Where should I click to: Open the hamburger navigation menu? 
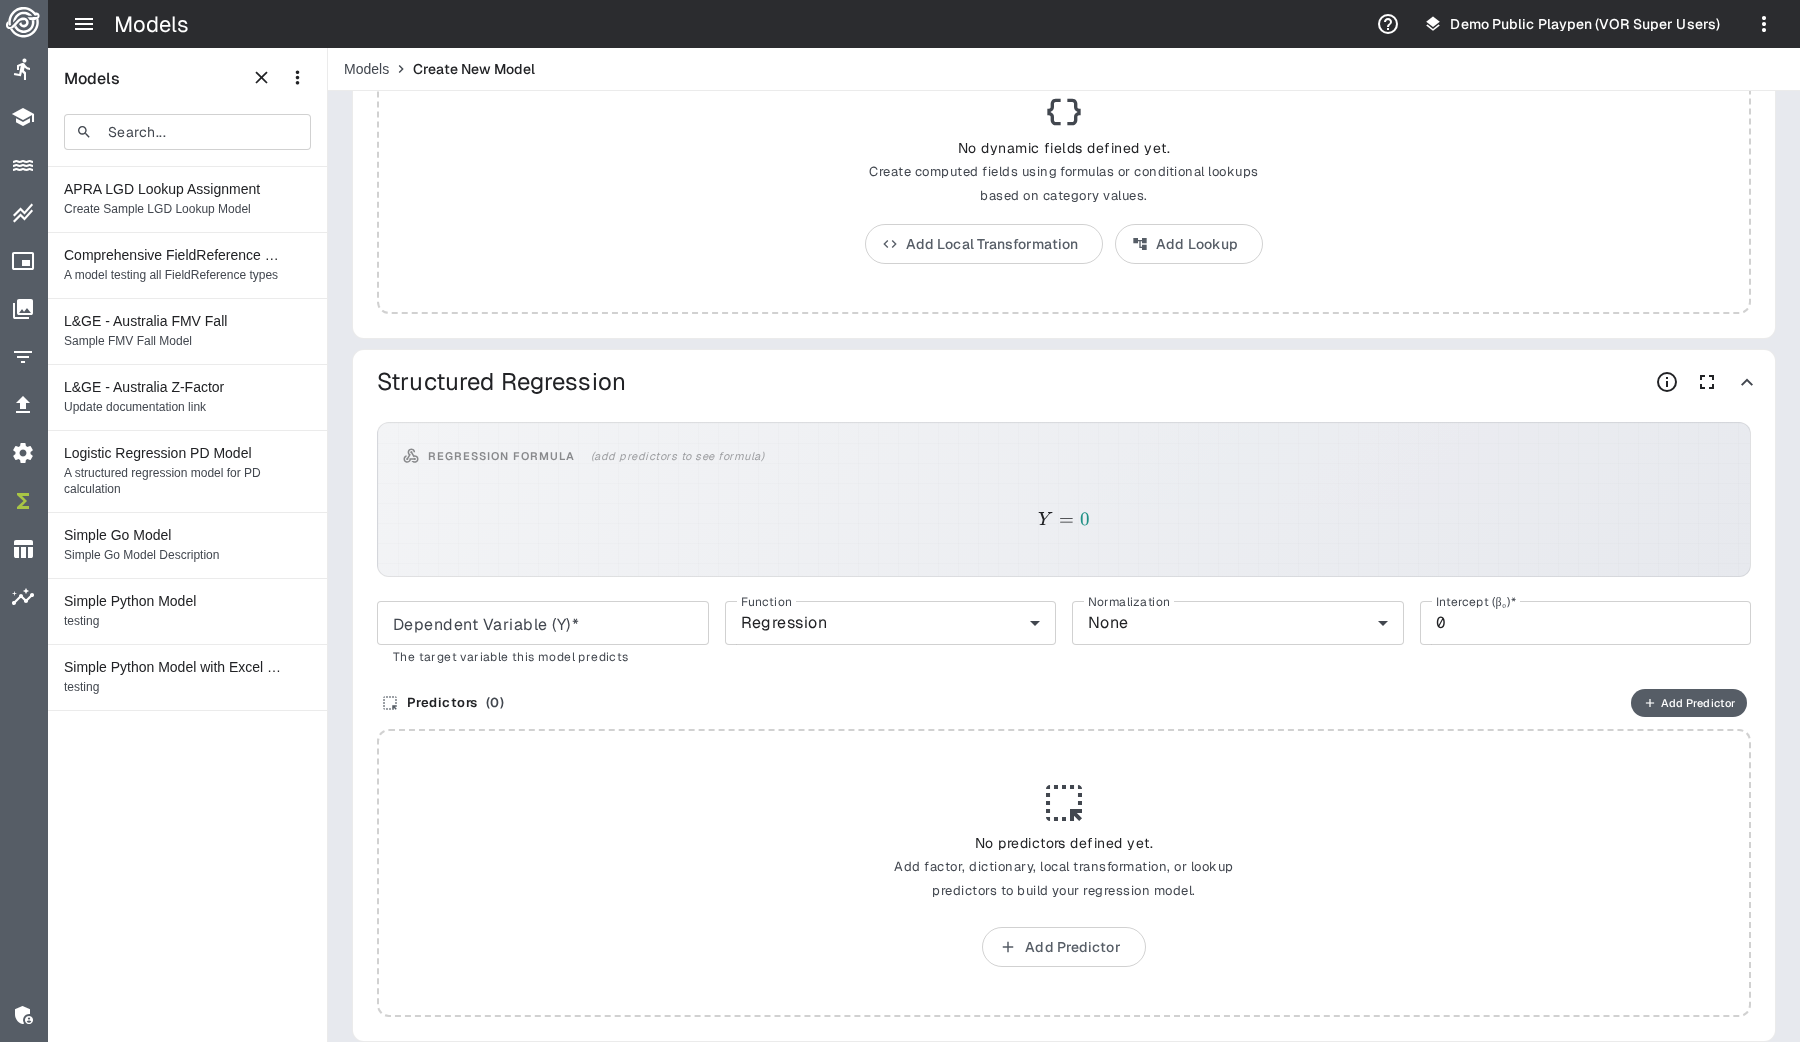pyautogui.click(x=84, y=24)
